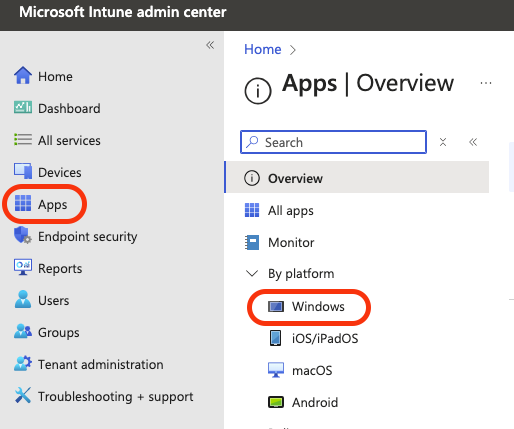Click the Endpoint security shield icon
514x429 pixels.
[23, 235]
